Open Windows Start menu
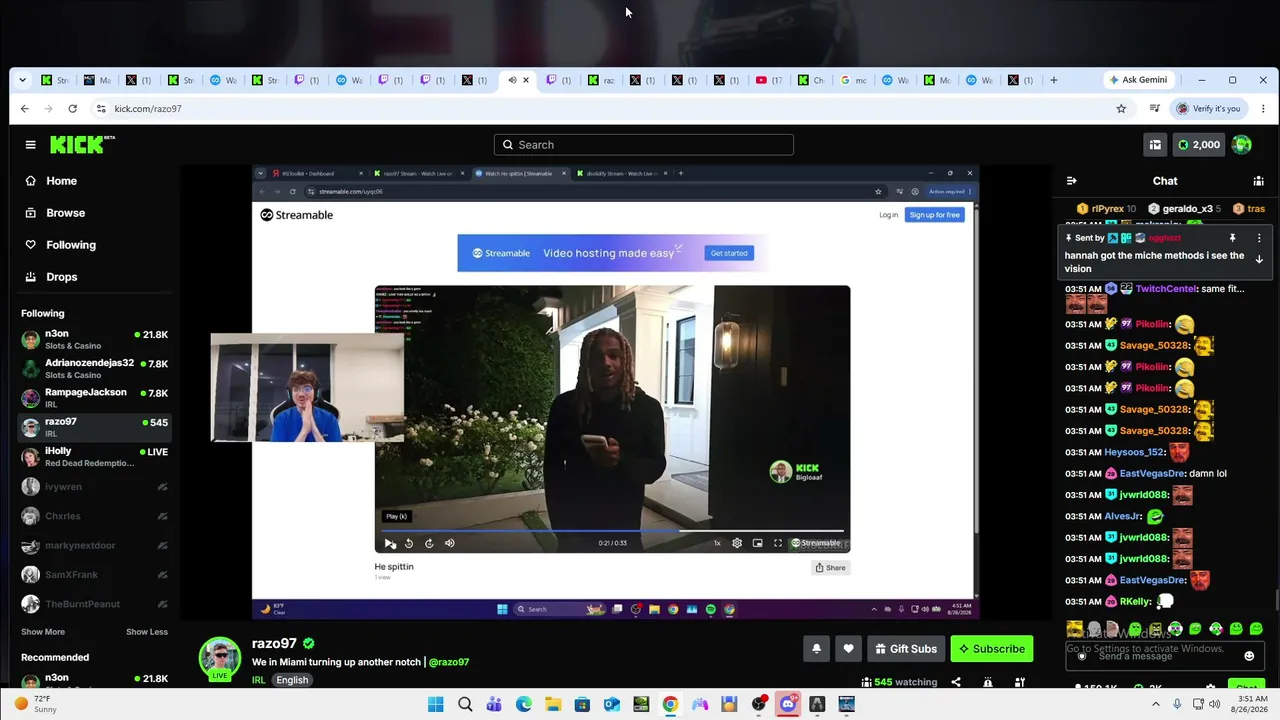 [435, 704]
